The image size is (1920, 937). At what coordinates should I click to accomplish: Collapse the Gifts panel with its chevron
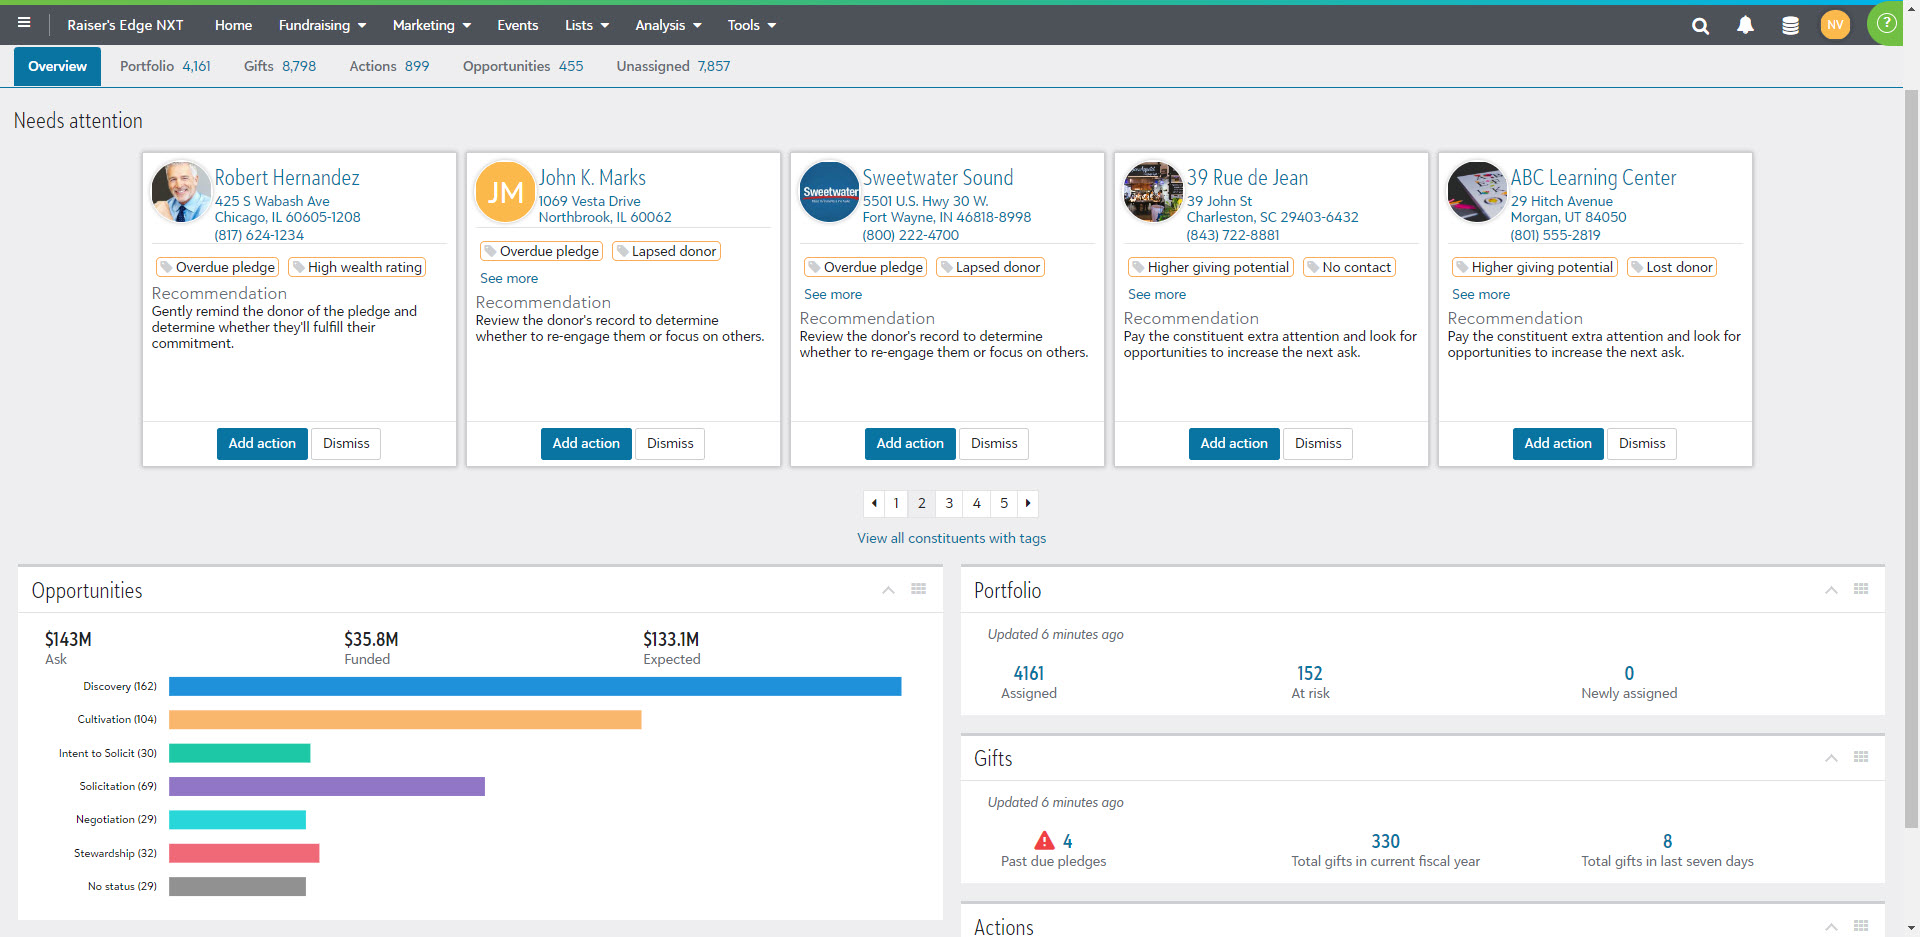[x=1831, y=758]
